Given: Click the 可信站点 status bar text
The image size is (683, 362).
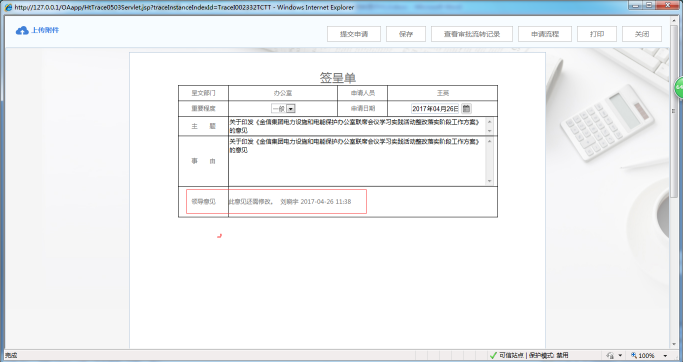Looking at the screenshot, I should point(511,355).
